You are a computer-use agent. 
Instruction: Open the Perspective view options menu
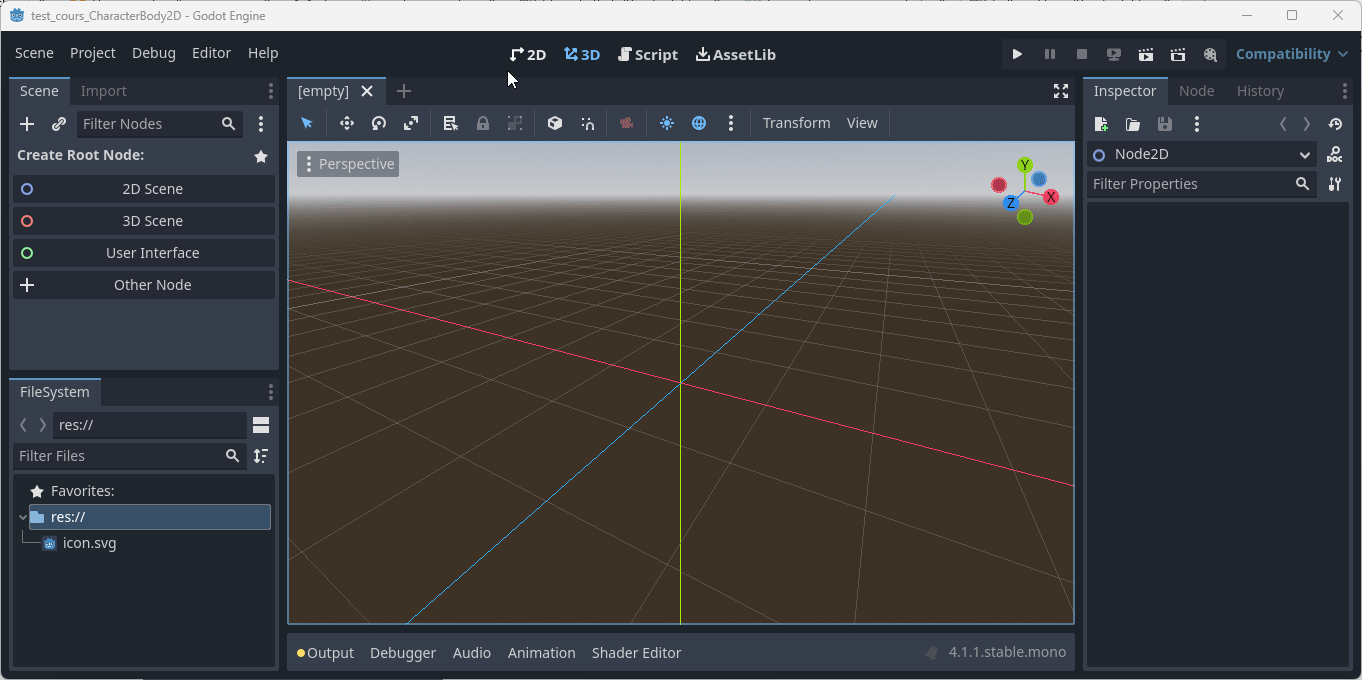(348, 164)
